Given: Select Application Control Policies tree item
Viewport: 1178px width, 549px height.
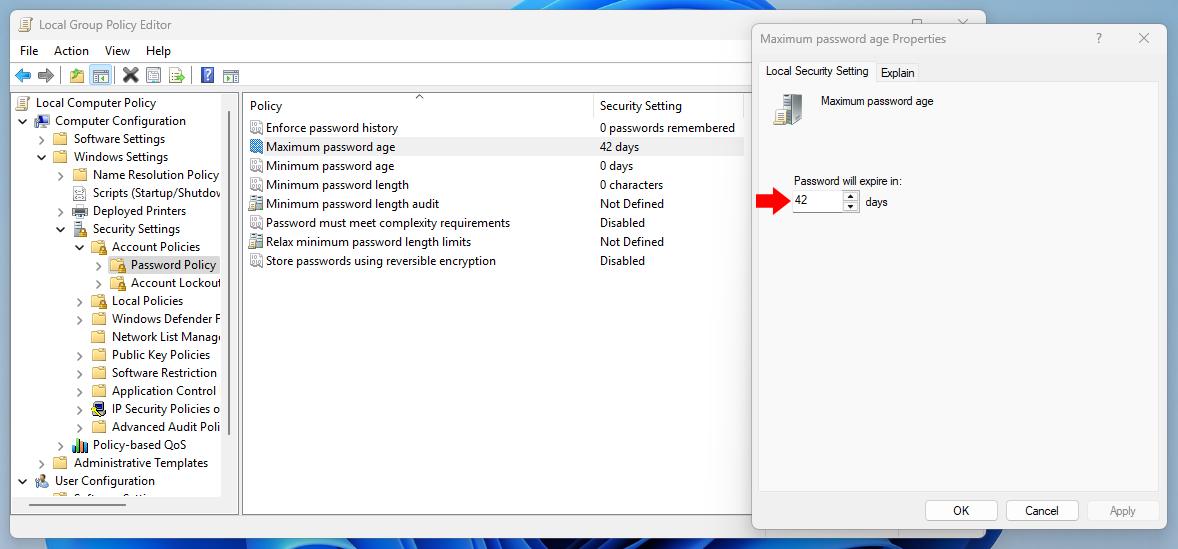Looking at the screenshot, I should click(164, 391).
